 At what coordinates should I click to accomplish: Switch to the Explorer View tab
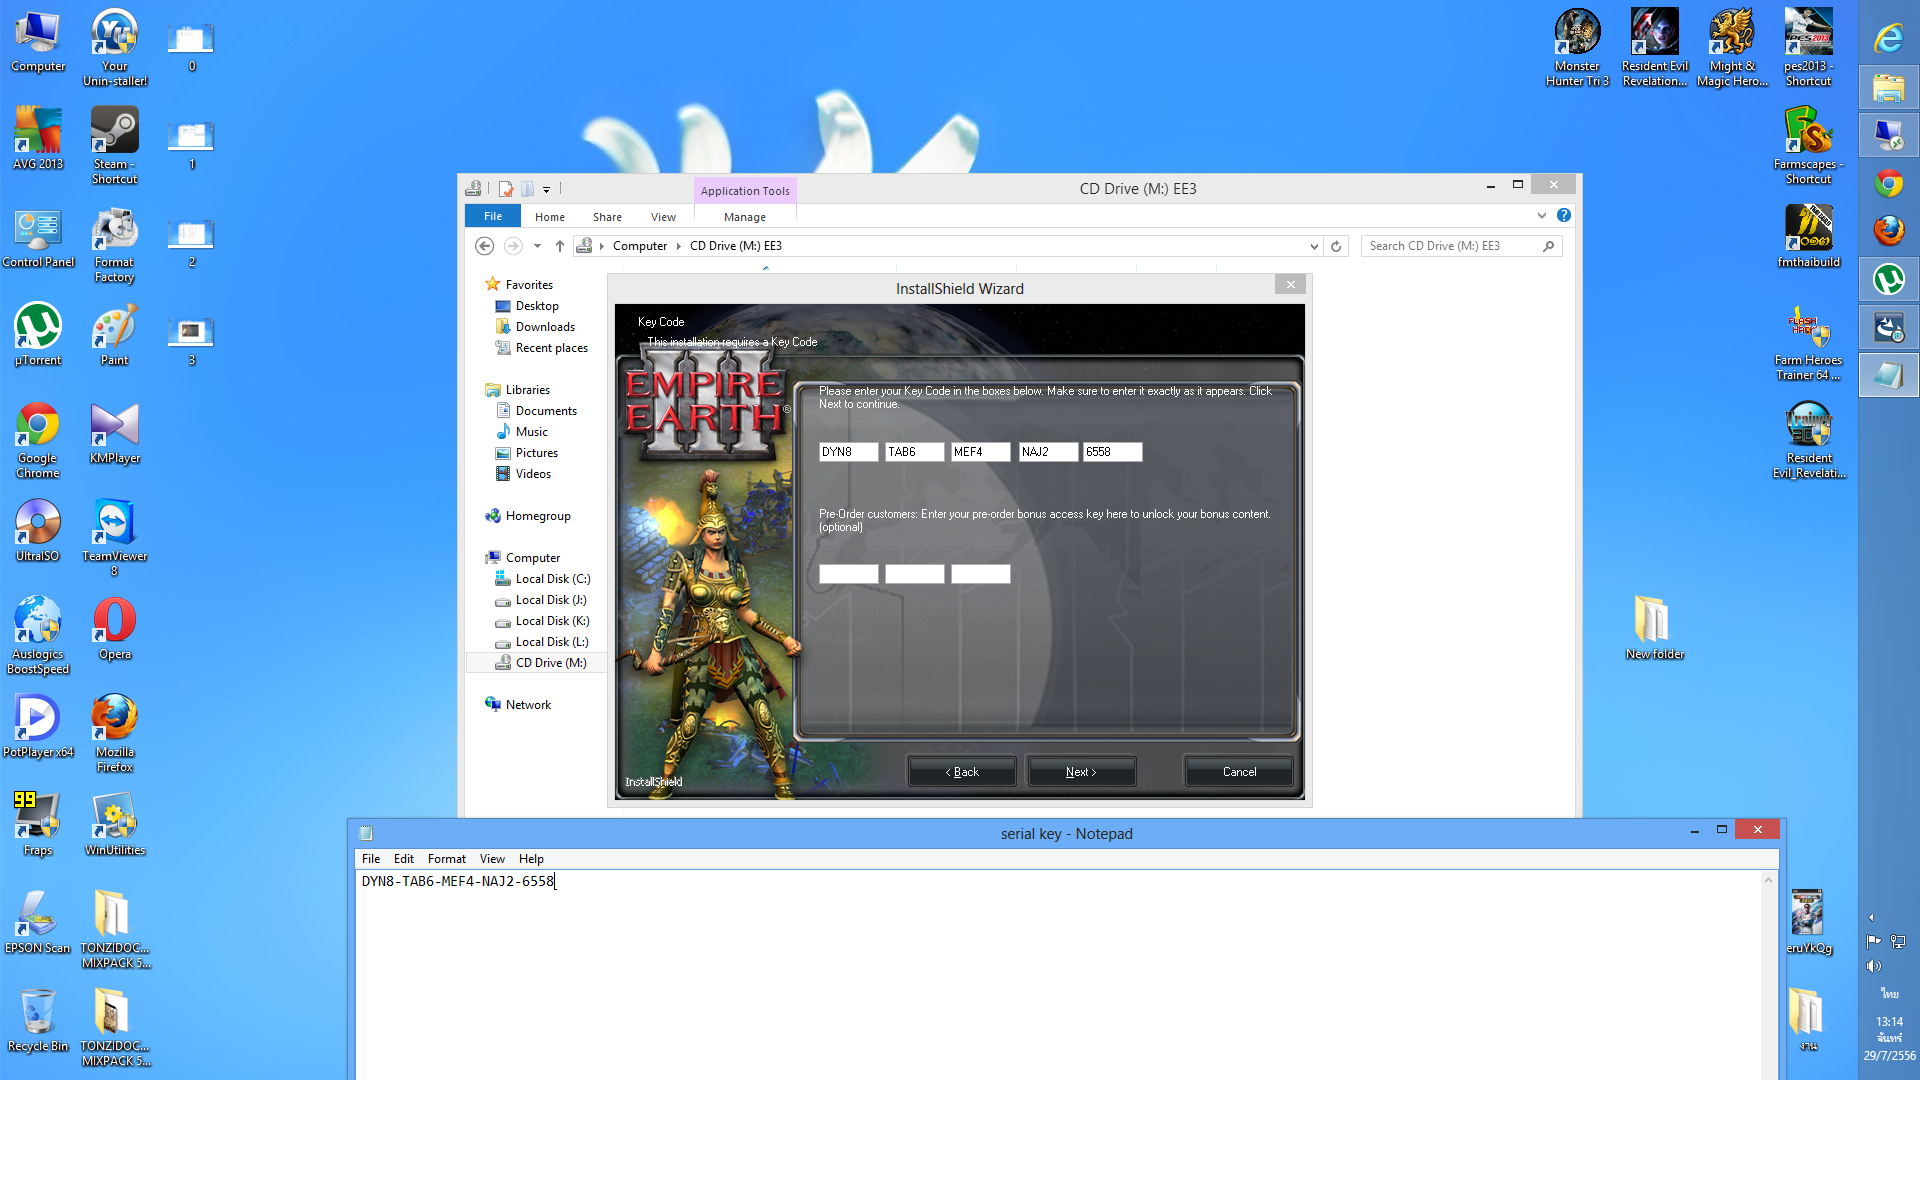pyautogui.click(x=663, y=217)
